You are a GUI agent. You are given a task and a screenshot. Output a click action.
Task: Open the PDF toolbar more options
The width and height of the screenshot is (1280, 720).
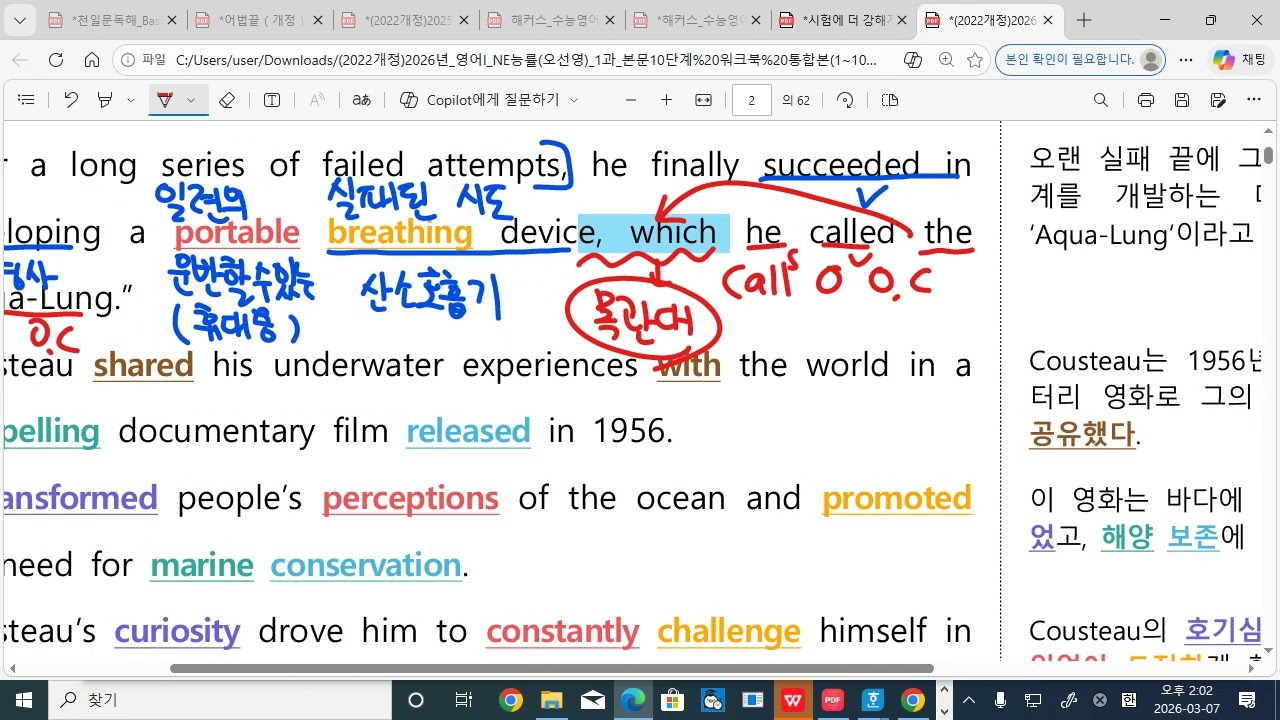click(1254, 100)
